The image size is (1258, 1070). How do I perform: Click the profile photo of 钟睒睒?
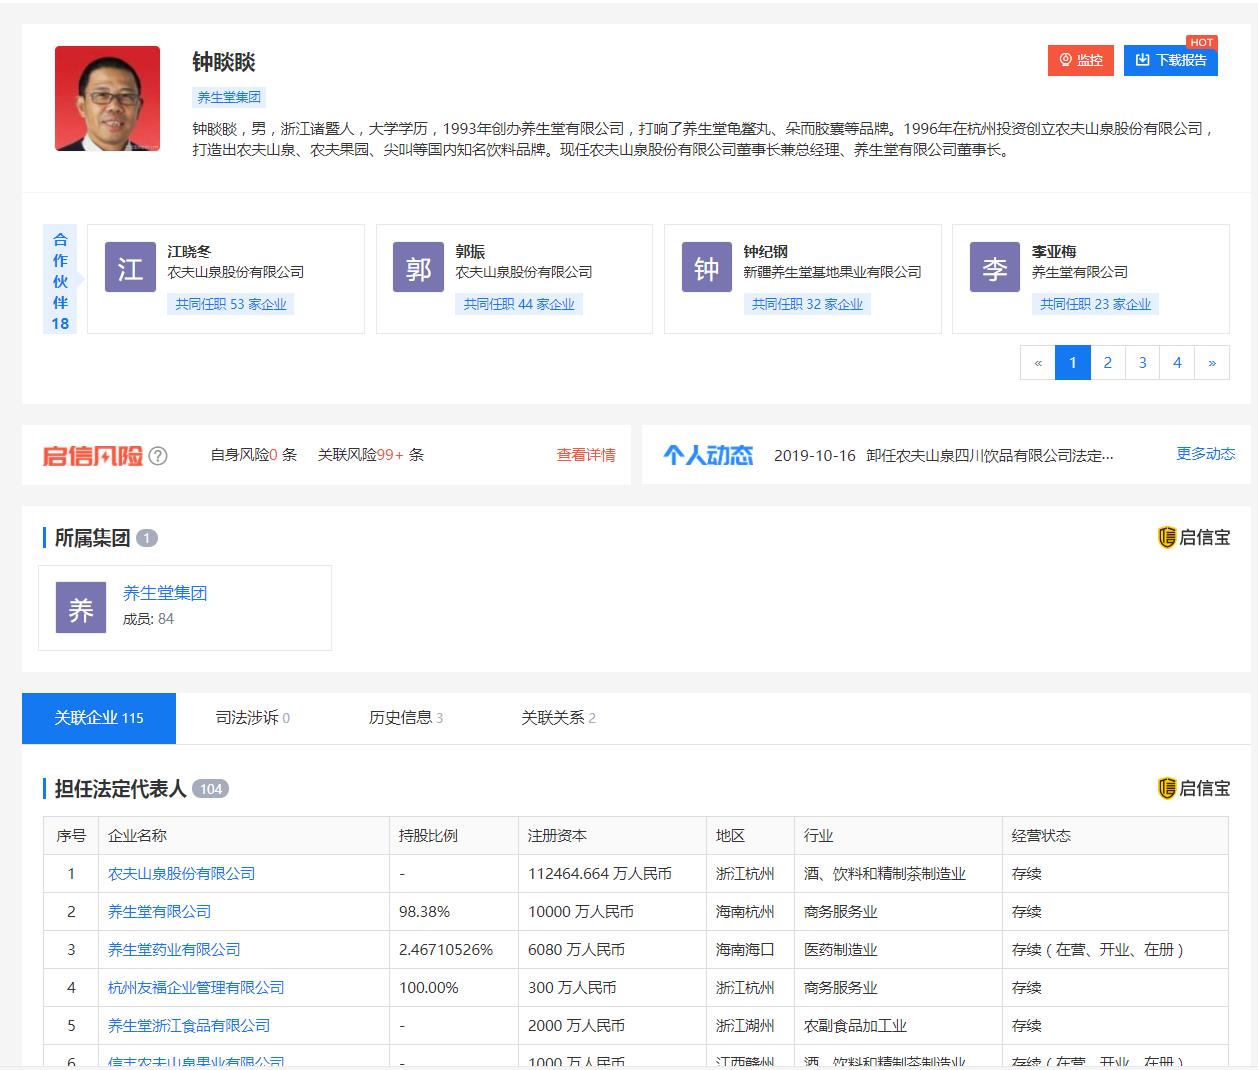tap(106, 98)
